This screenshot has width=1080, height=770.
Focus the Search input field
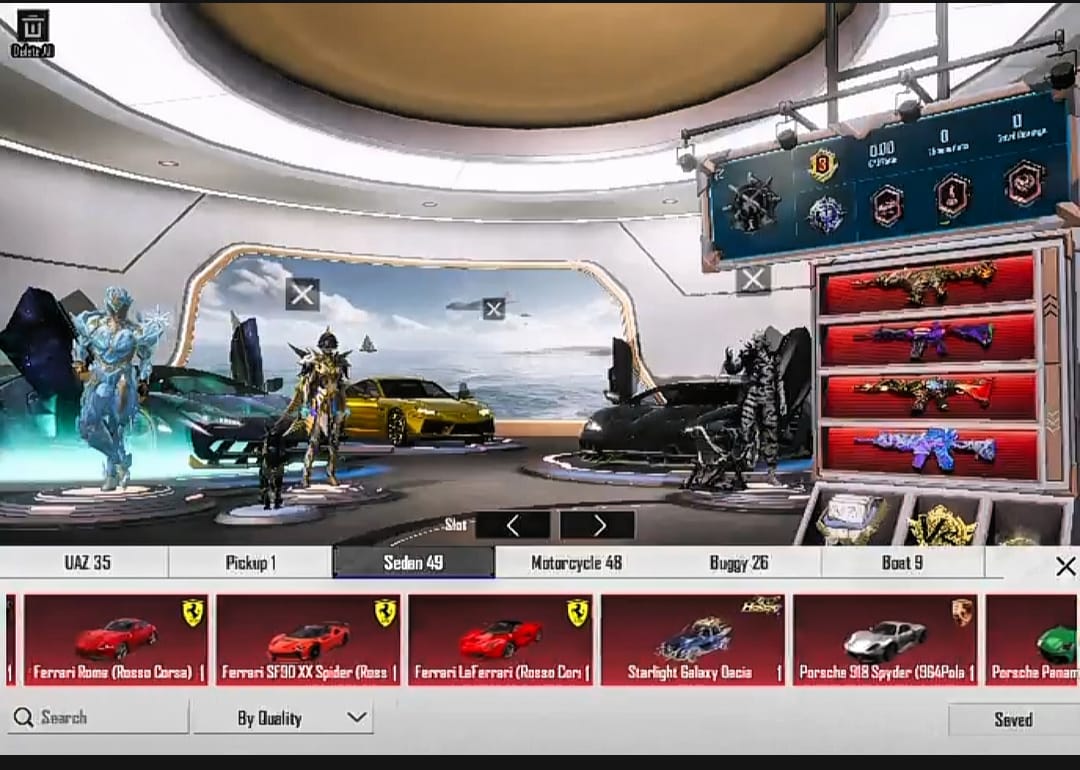click(x=98, y=718)
